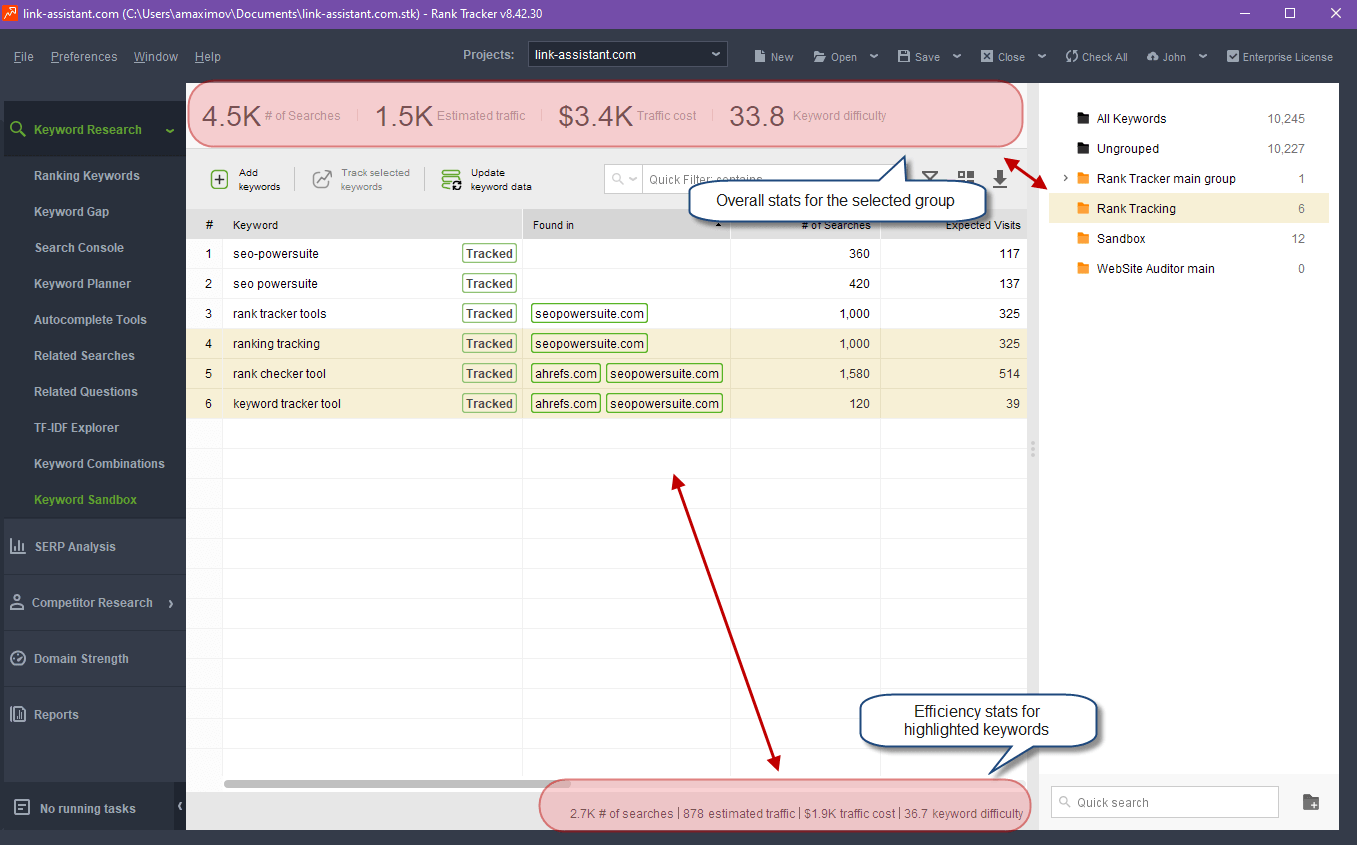This screenshot has height=845, width=1357.
Task: Expand the John account dropdown arrow
Action: click(1203, 57)
